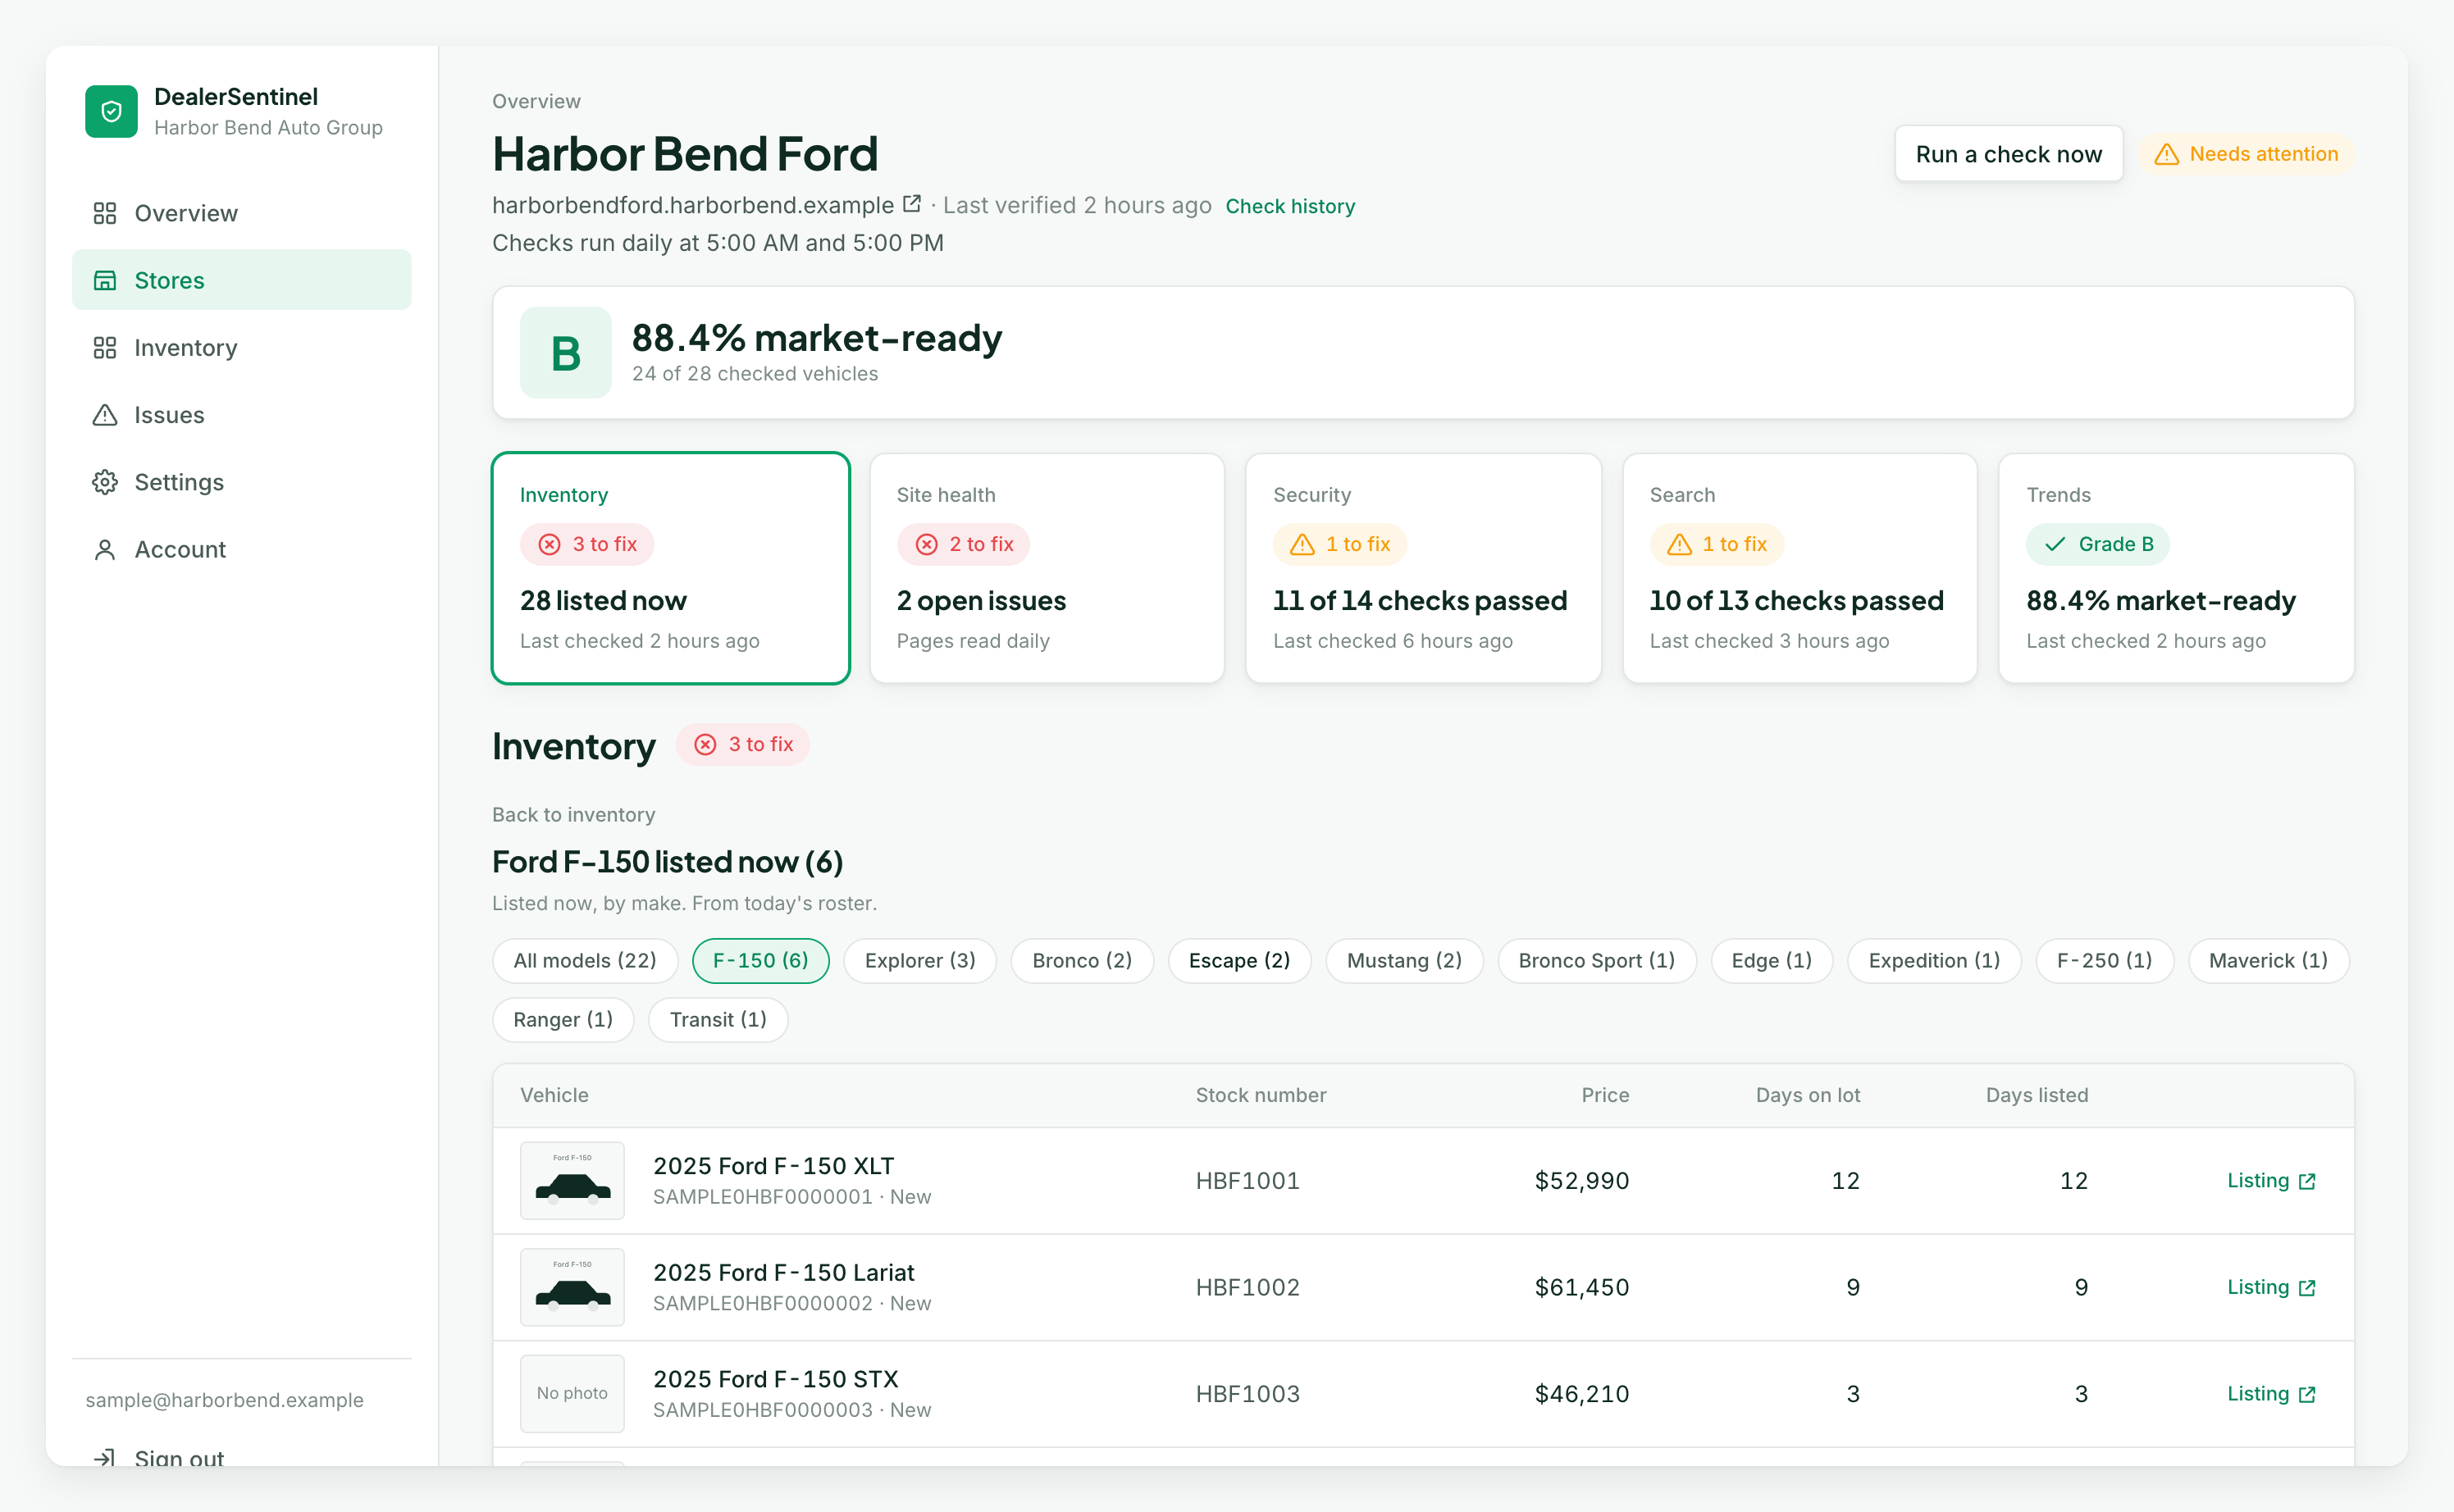
Task: Open the HBF1002 listing external-link icon
Action: (2307, 1288)
